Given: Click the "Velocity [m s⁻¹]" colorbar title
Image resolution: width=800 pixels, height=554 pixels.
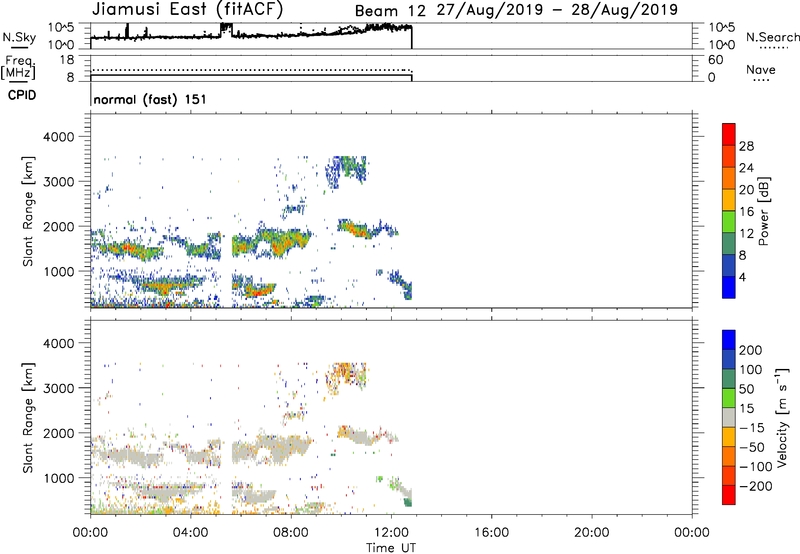Looking at the screenshot, I should [x=782, y=417].
